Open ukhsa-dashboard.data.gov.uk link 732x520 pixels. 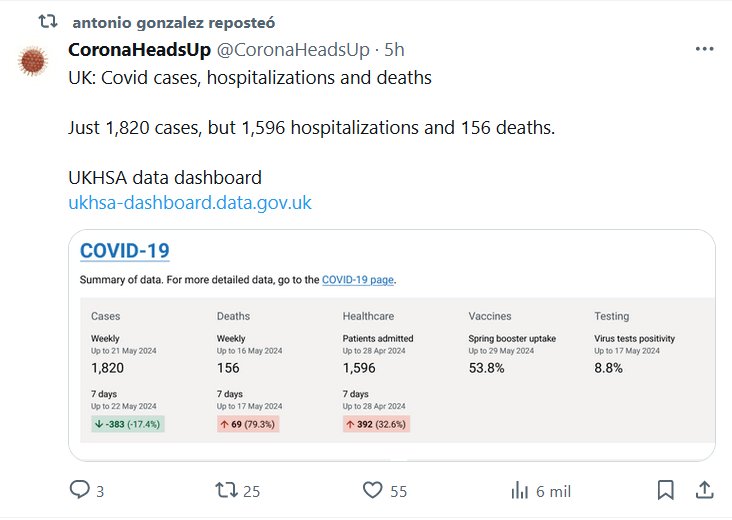point(190,203)
